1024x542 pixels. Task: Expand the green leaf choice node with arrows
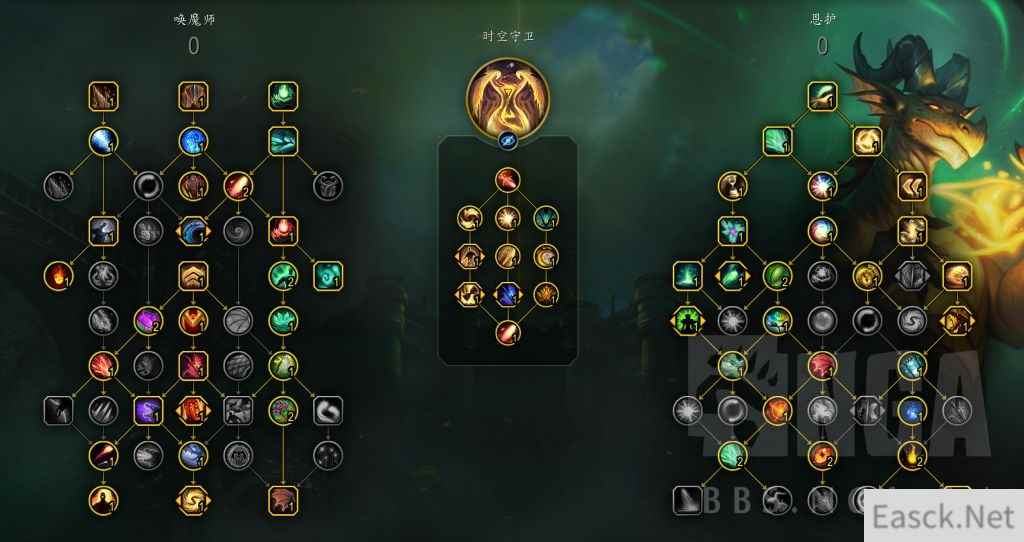[x=732, y=276]
